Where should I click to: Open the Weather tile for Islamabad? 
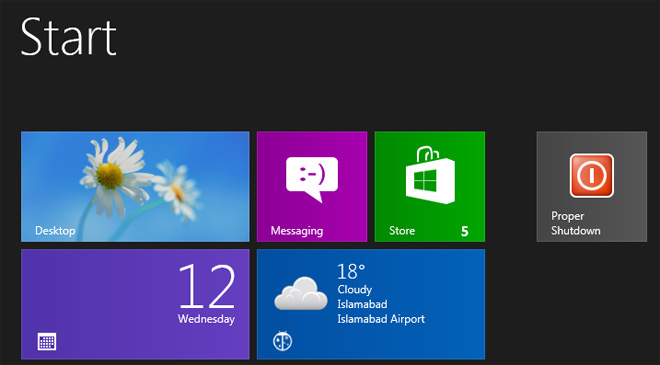371,304
